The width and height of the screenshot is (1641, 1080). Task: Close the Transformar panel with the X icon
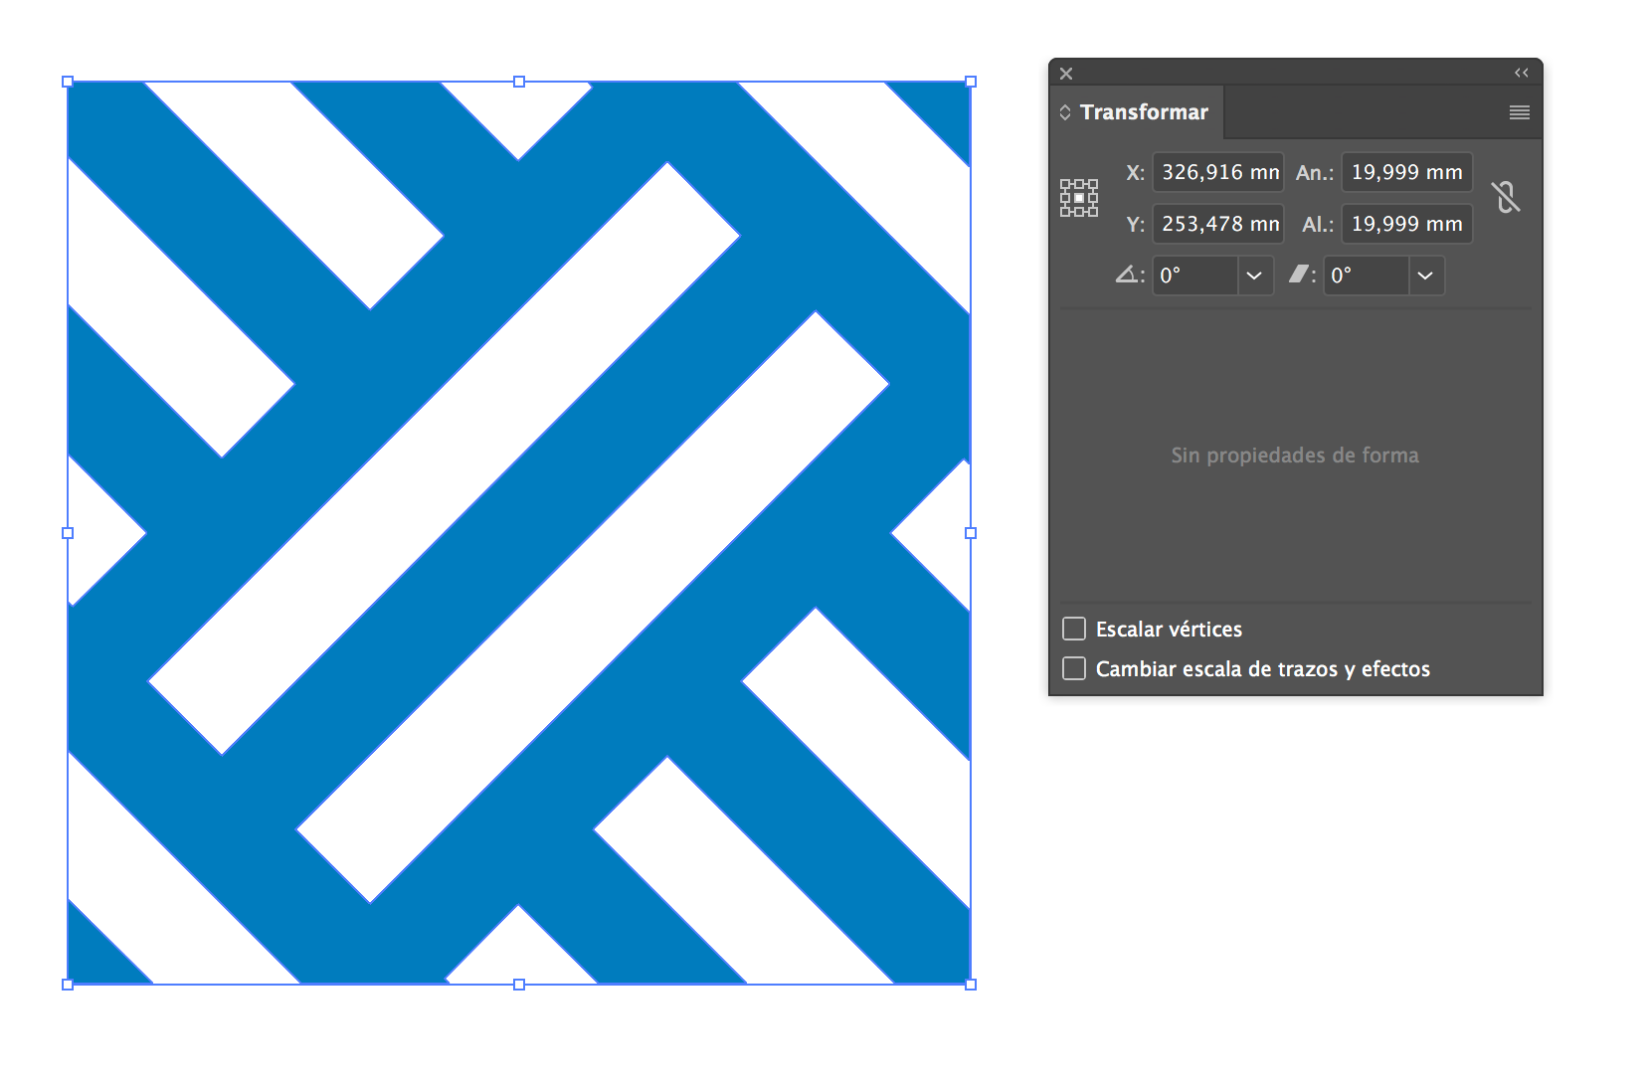coord(1066,73)
